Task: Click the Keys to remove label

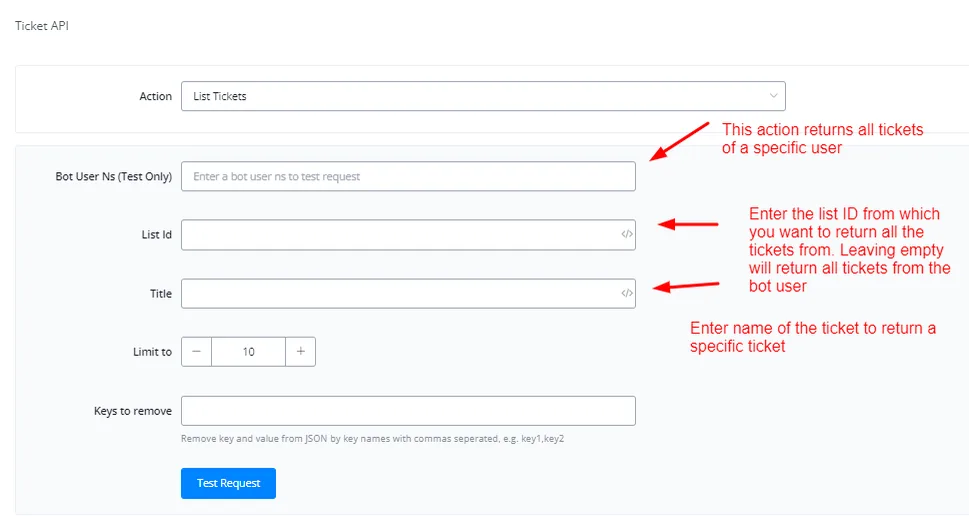Action: 133,411
